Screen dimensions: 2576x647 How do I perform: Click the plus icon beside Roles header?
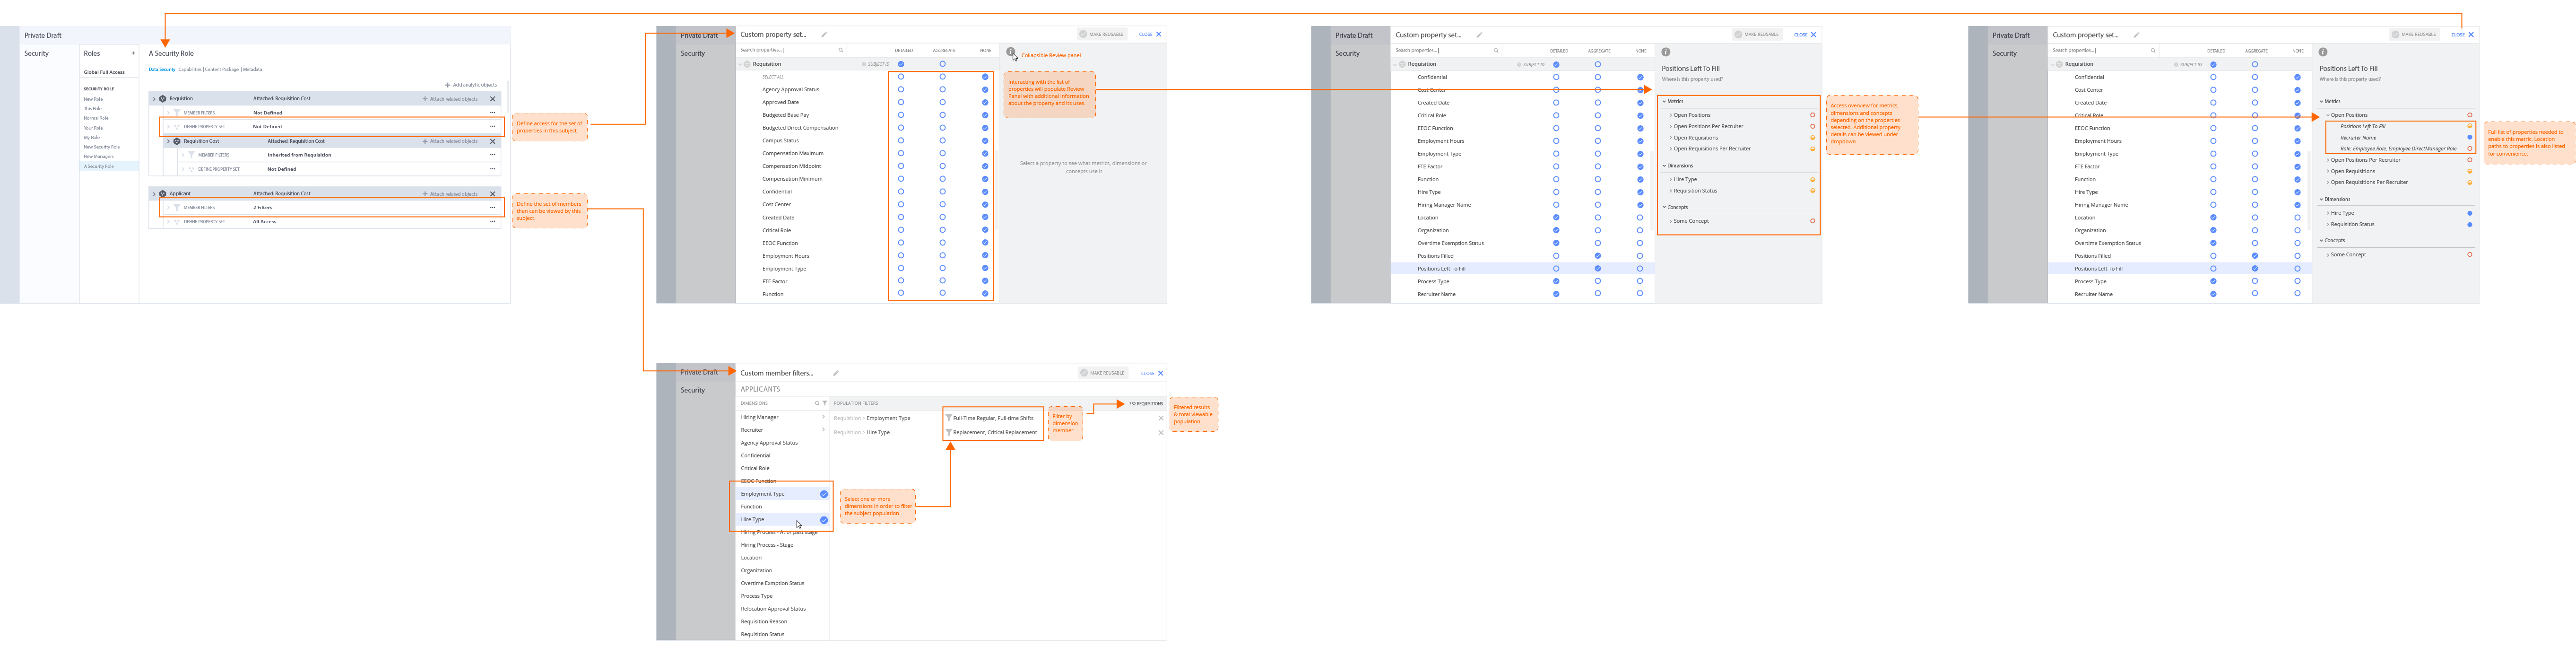(x=133, y=53)
